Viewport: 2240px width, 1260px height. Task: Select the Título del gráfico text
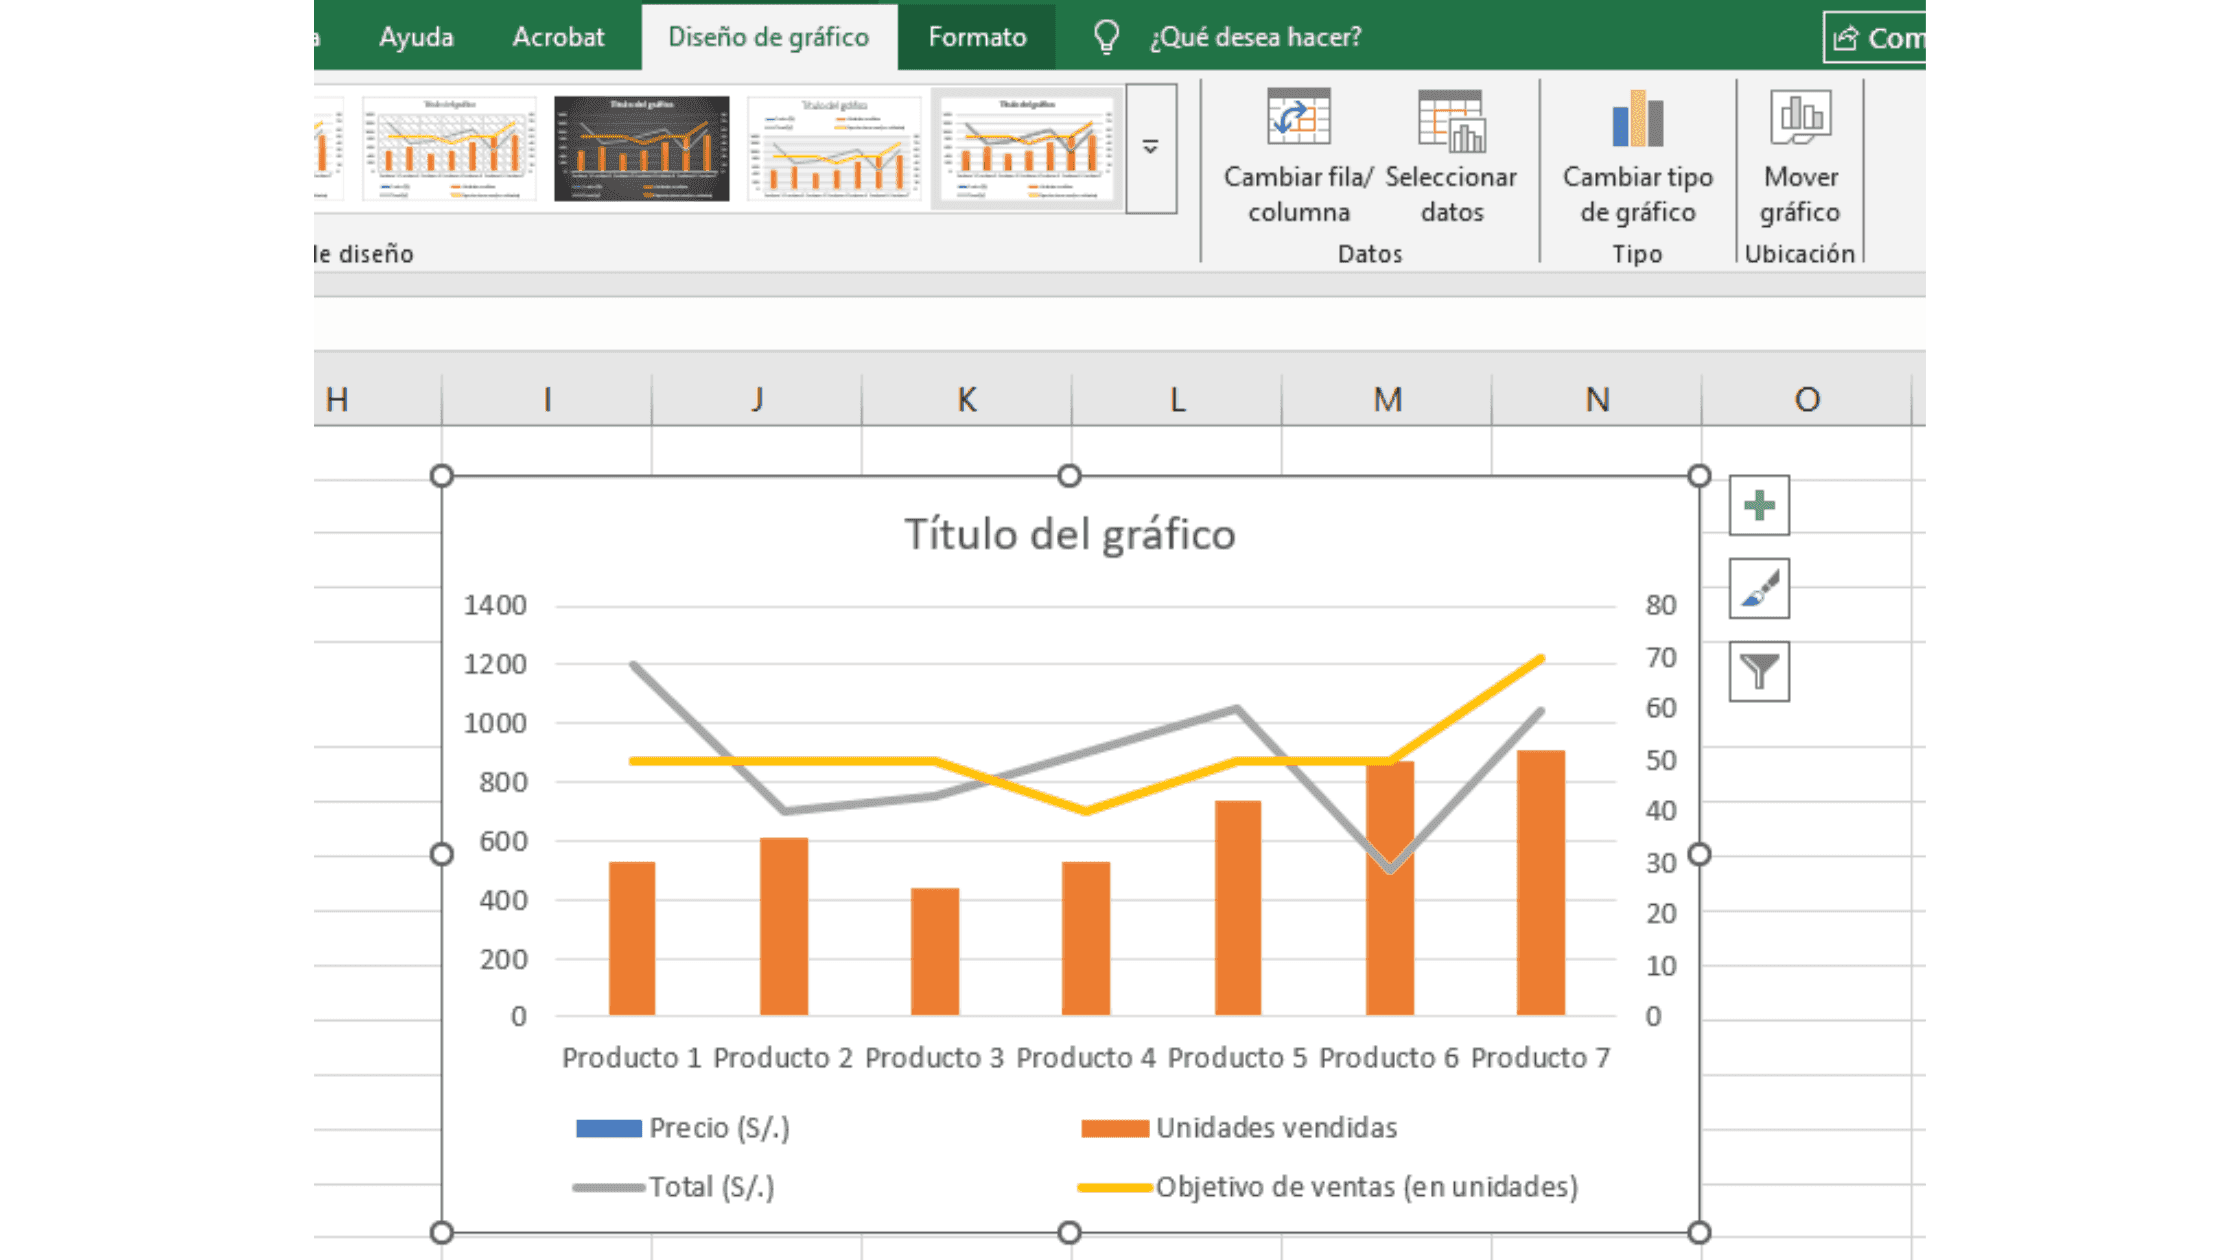[1069, 534]
